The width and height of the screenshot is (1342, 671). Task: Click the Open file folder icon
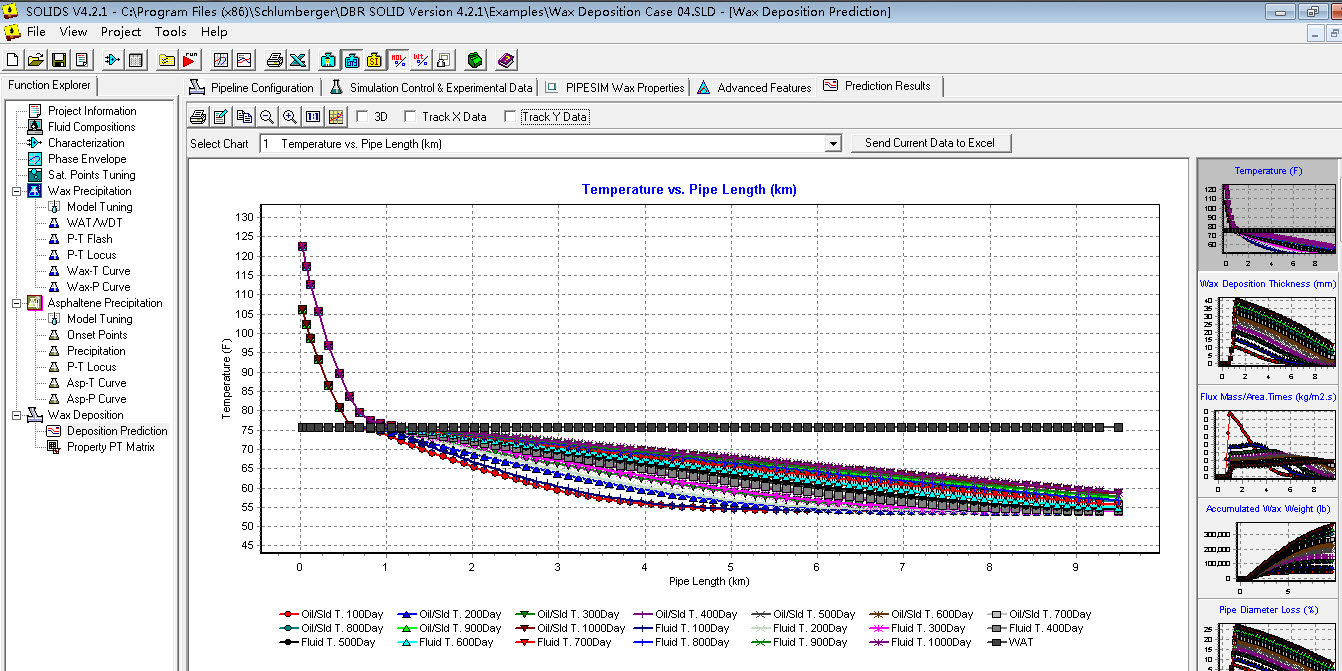36,60
